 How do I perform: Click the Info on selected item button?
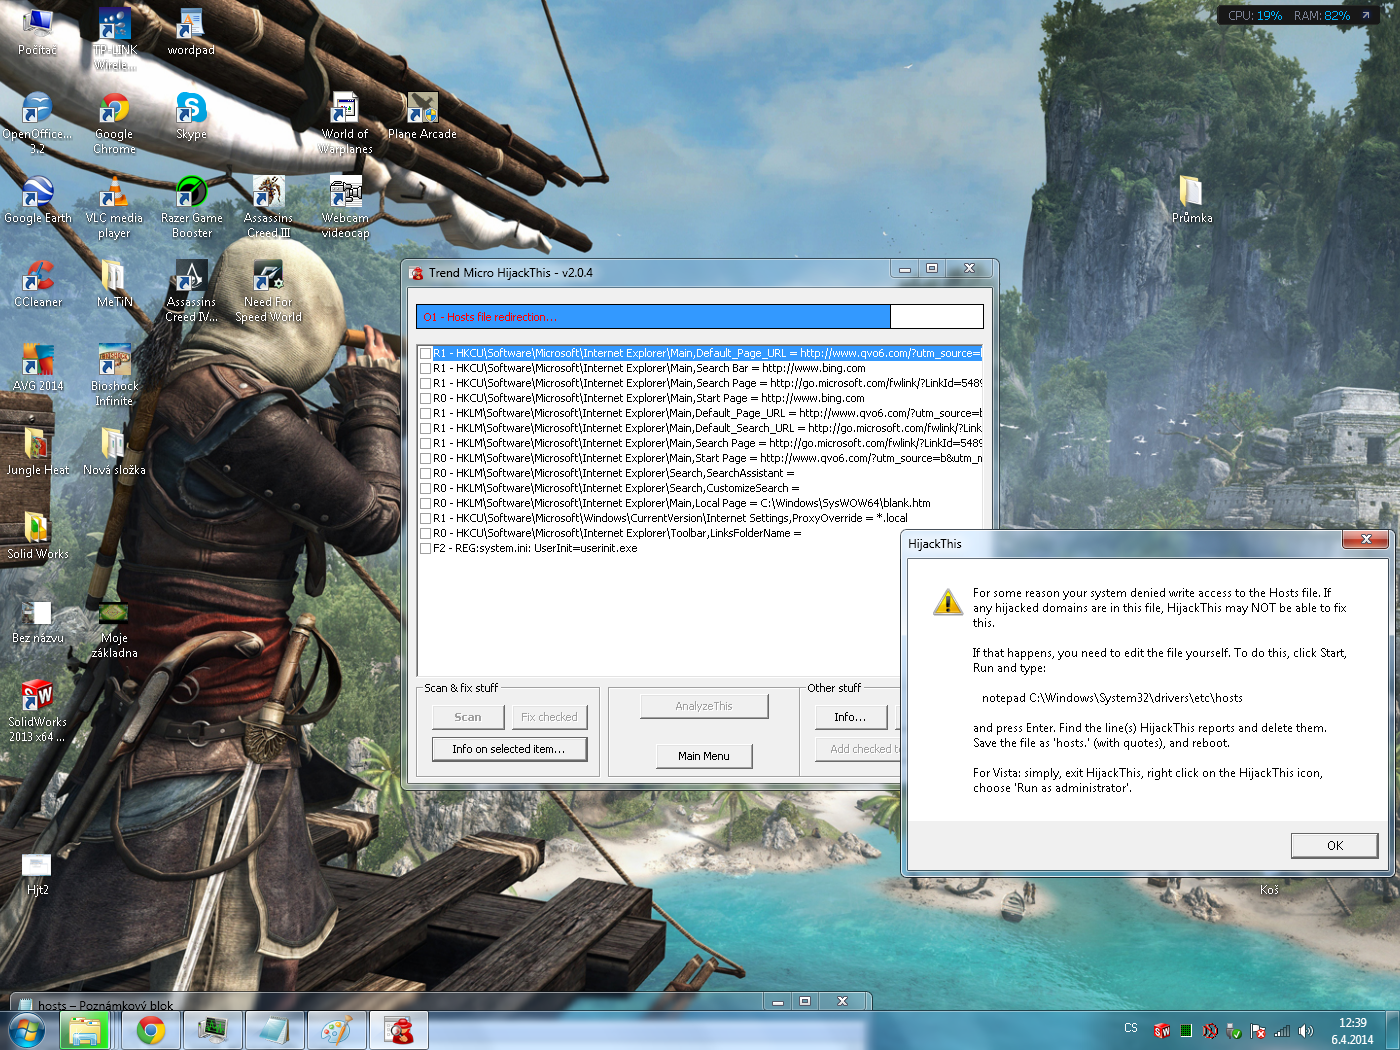[508, 749]
